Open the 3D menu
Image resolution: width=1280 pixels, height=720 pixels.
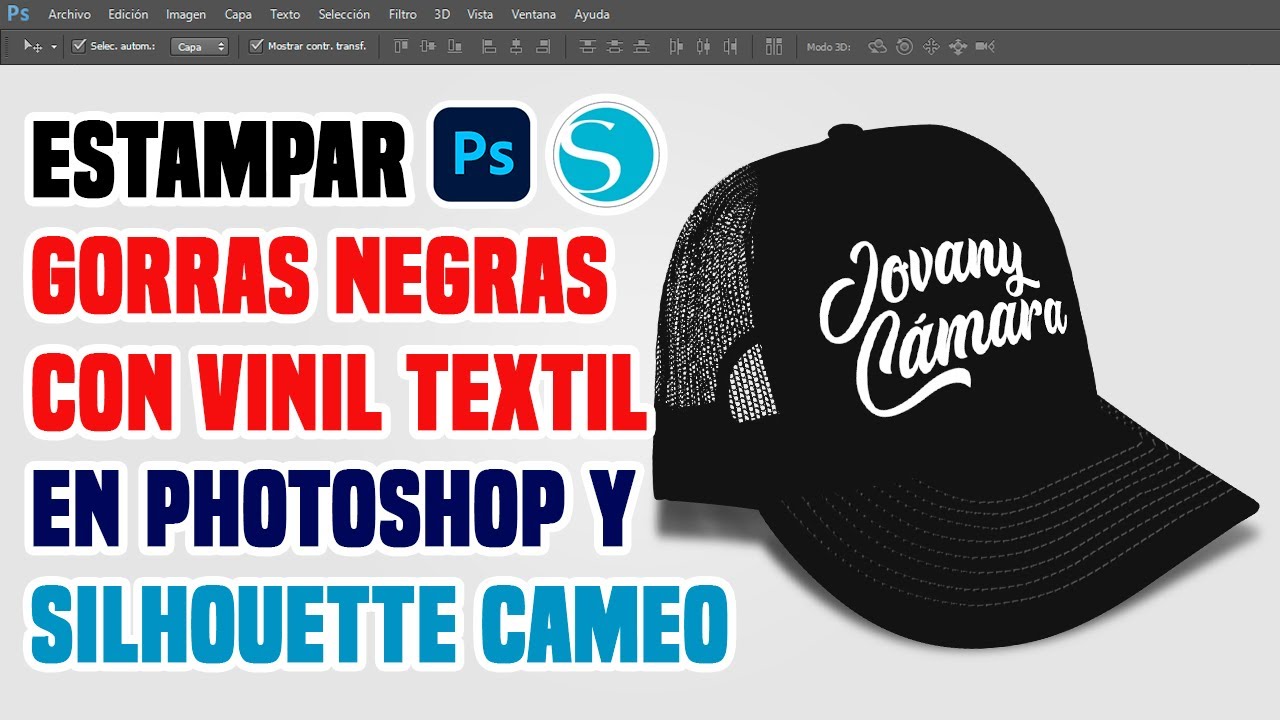point(442,15)
